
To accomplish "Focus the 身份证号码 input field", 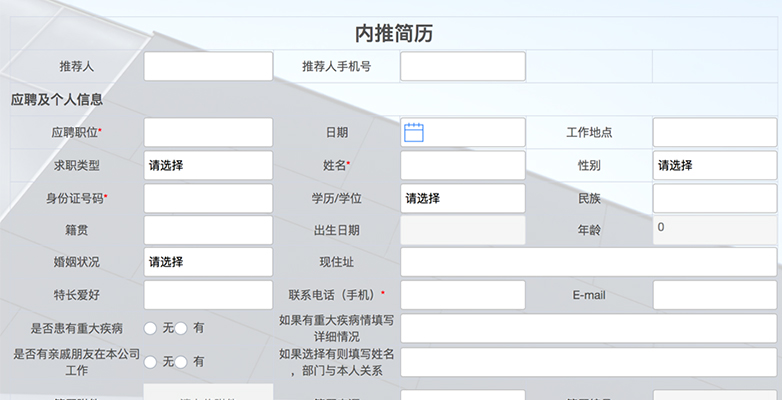I will (208, 198).
